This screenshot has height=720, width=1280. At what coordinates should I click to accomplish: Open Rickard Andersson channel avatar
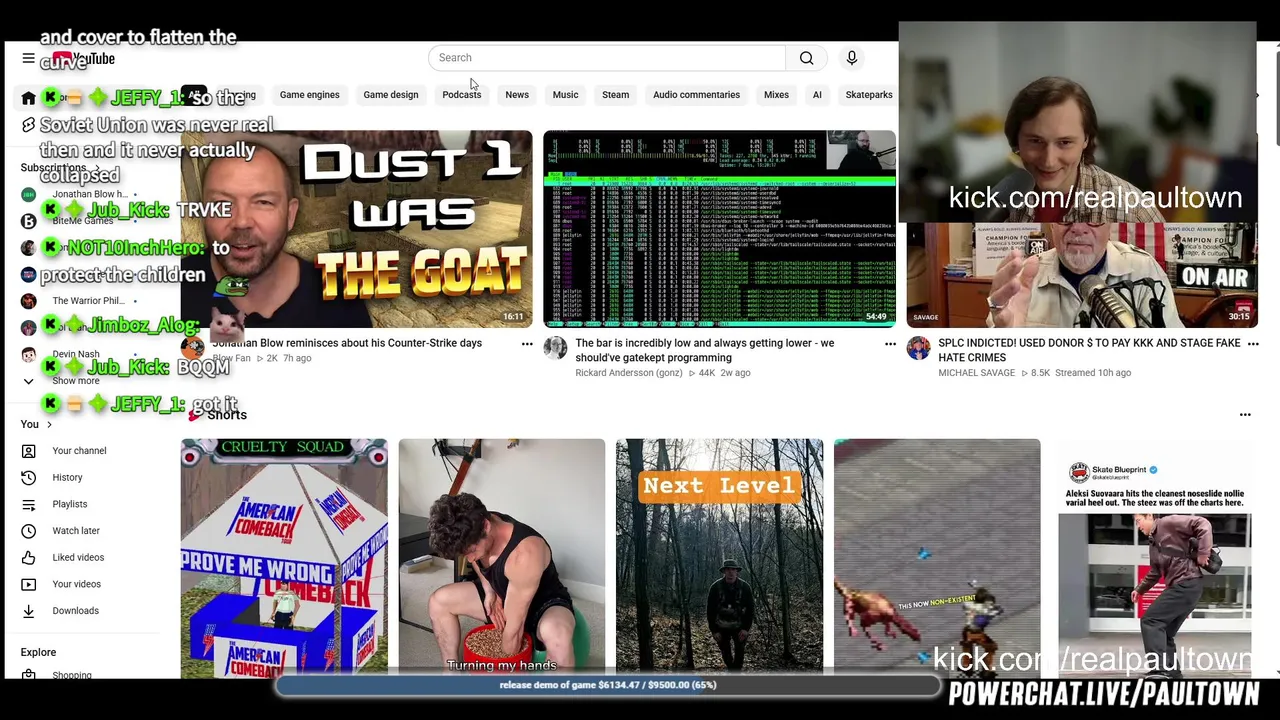555,348
